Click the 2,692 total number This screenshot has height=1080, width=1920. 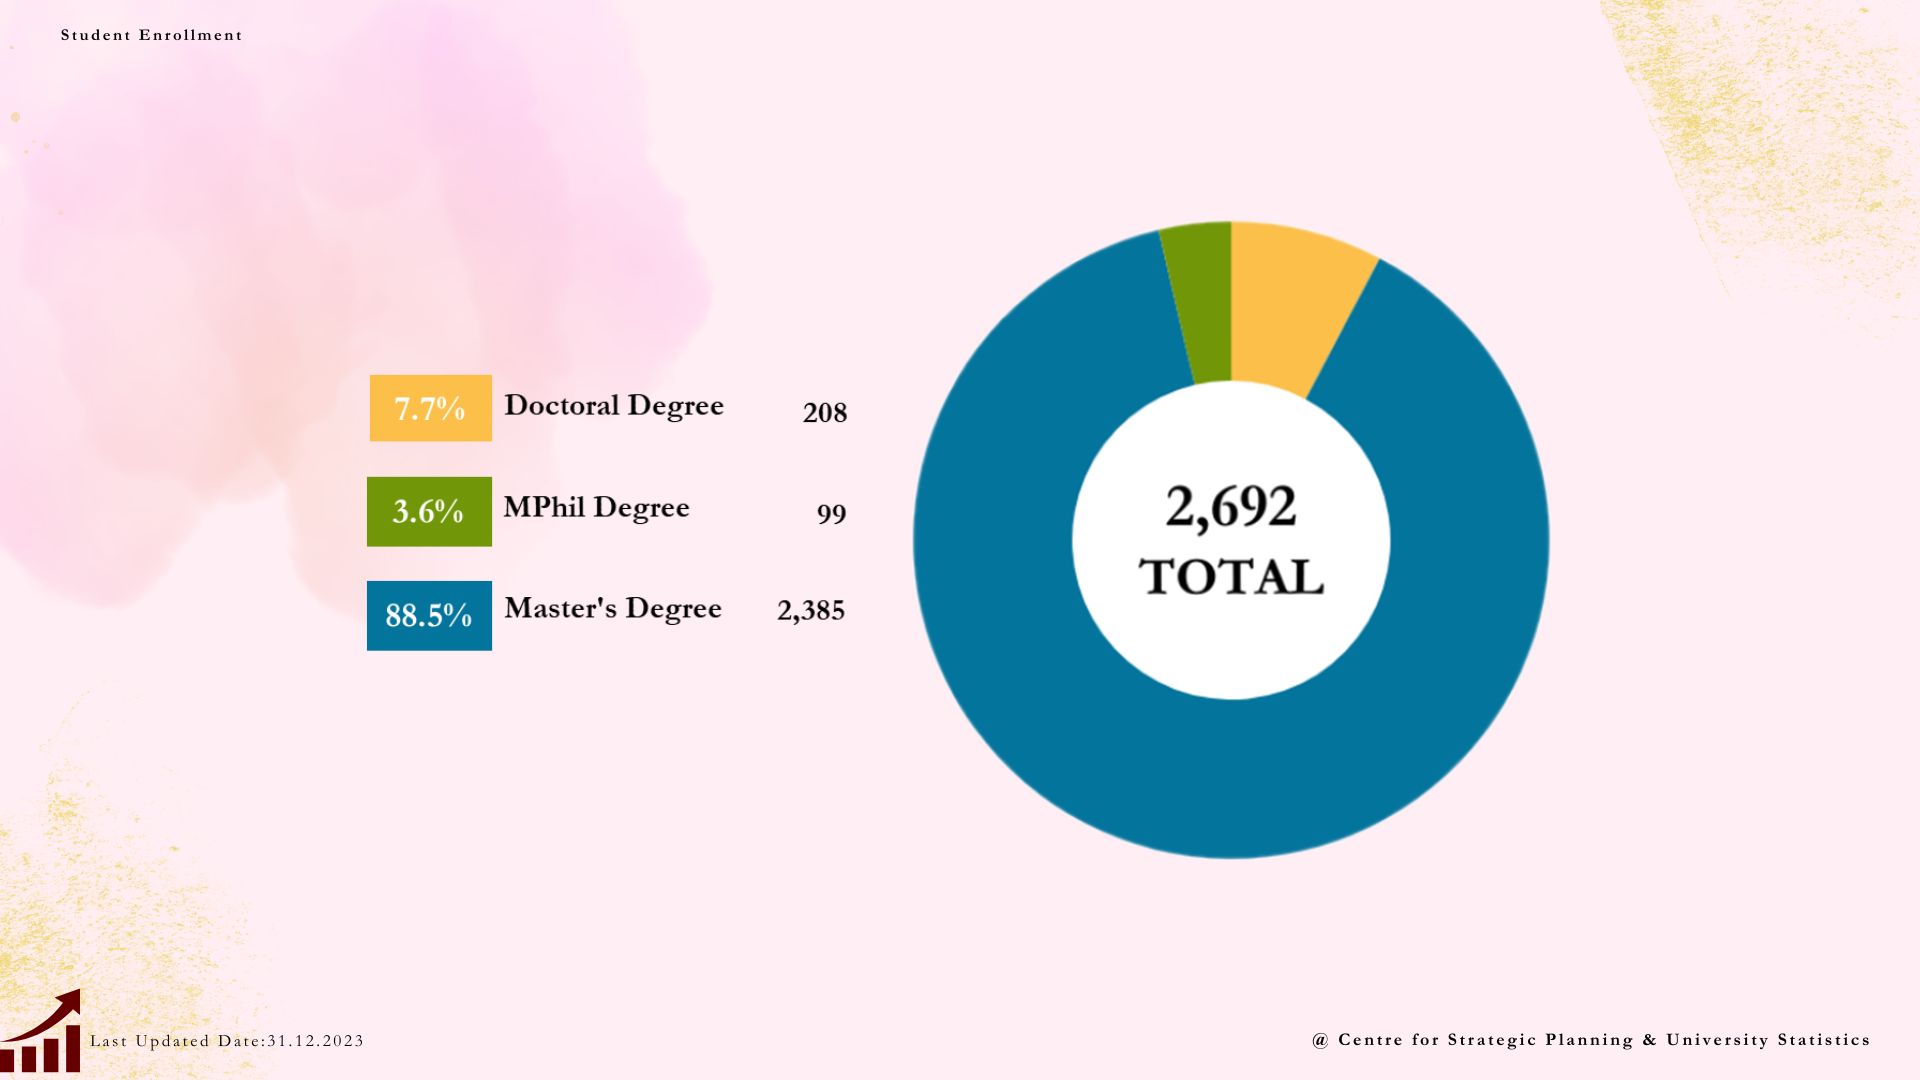(1230, 506)
